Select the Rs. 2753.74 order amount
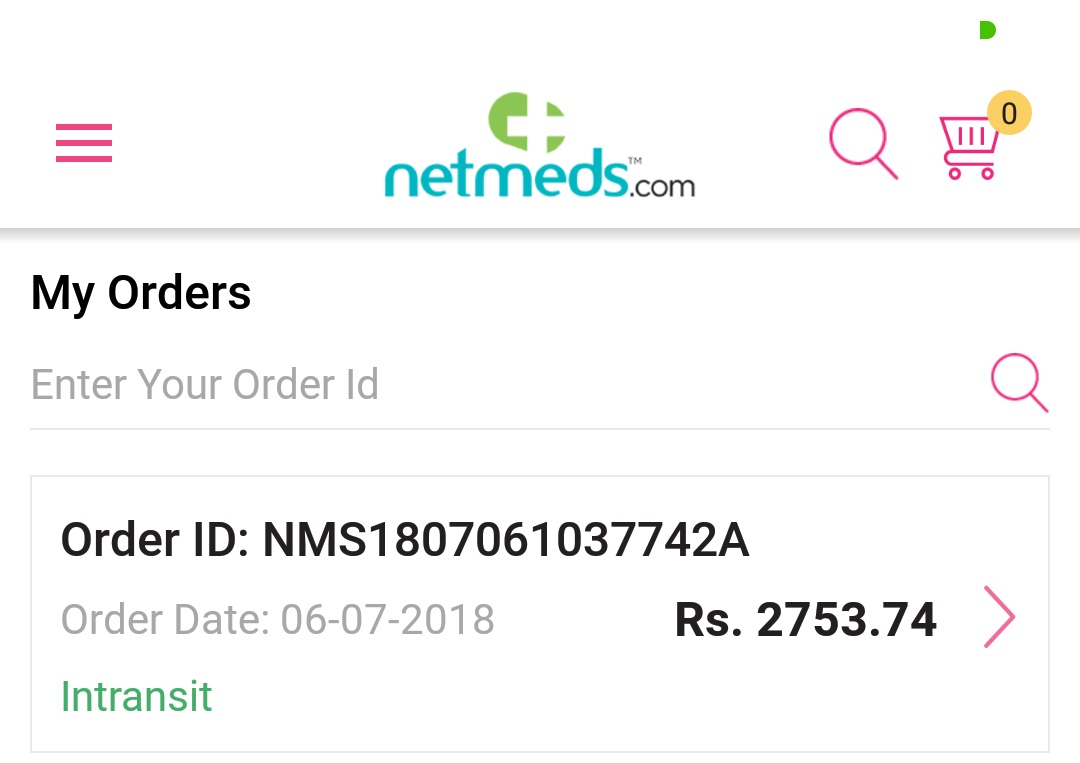 pos(805,620)
